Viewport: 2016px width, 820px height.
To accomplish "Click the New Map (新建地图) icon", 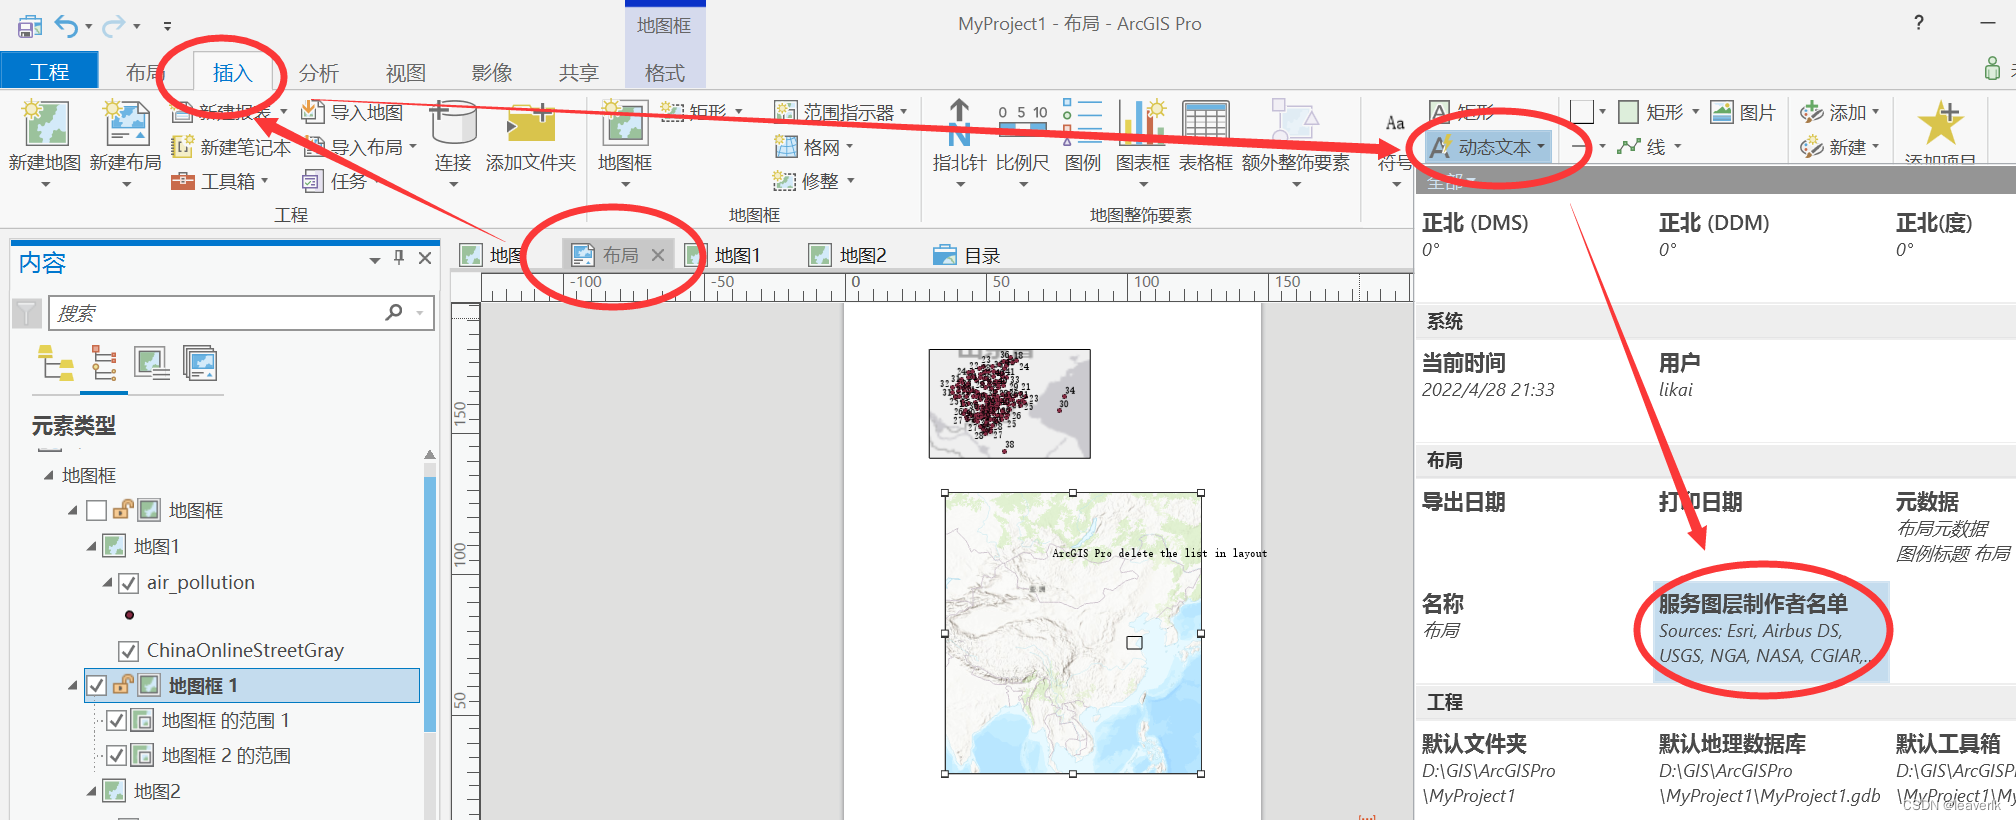I will point(46,123).
